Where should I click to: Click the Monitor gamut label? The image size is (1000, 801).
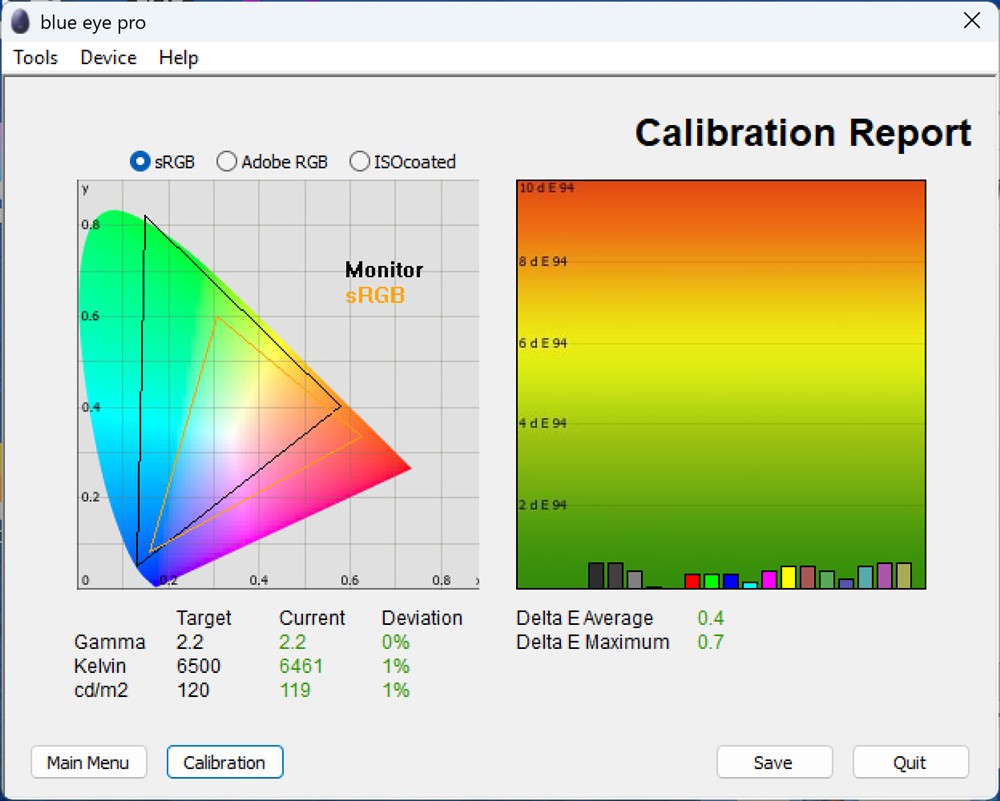[x=383, y=269]
